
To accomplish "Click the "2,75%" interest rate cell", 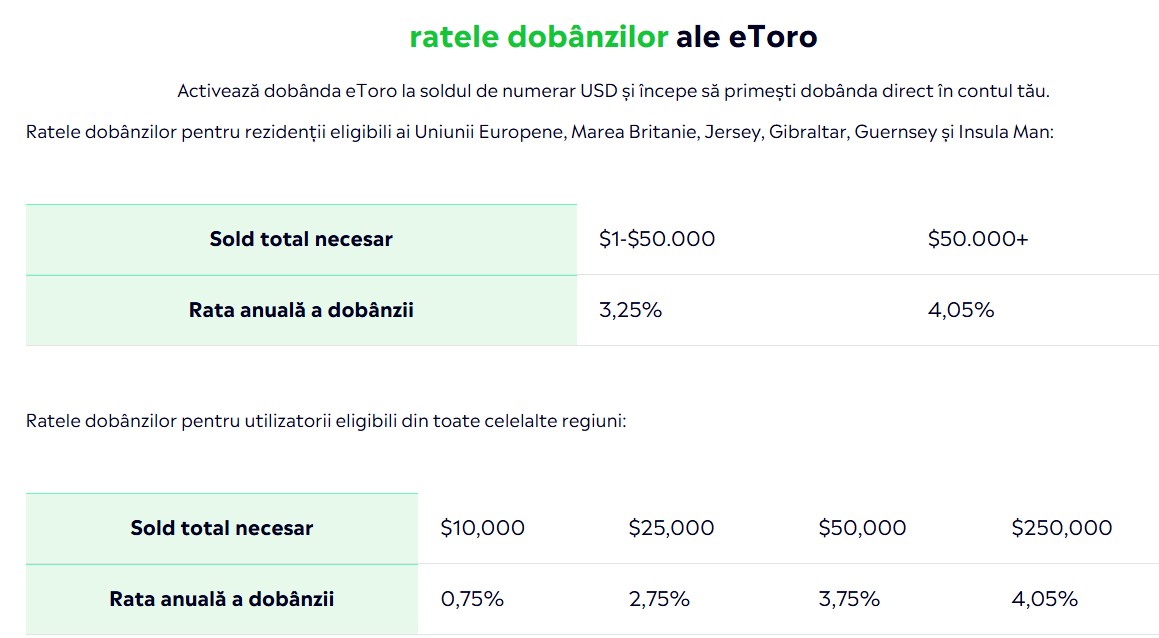I will pos(659,599).
